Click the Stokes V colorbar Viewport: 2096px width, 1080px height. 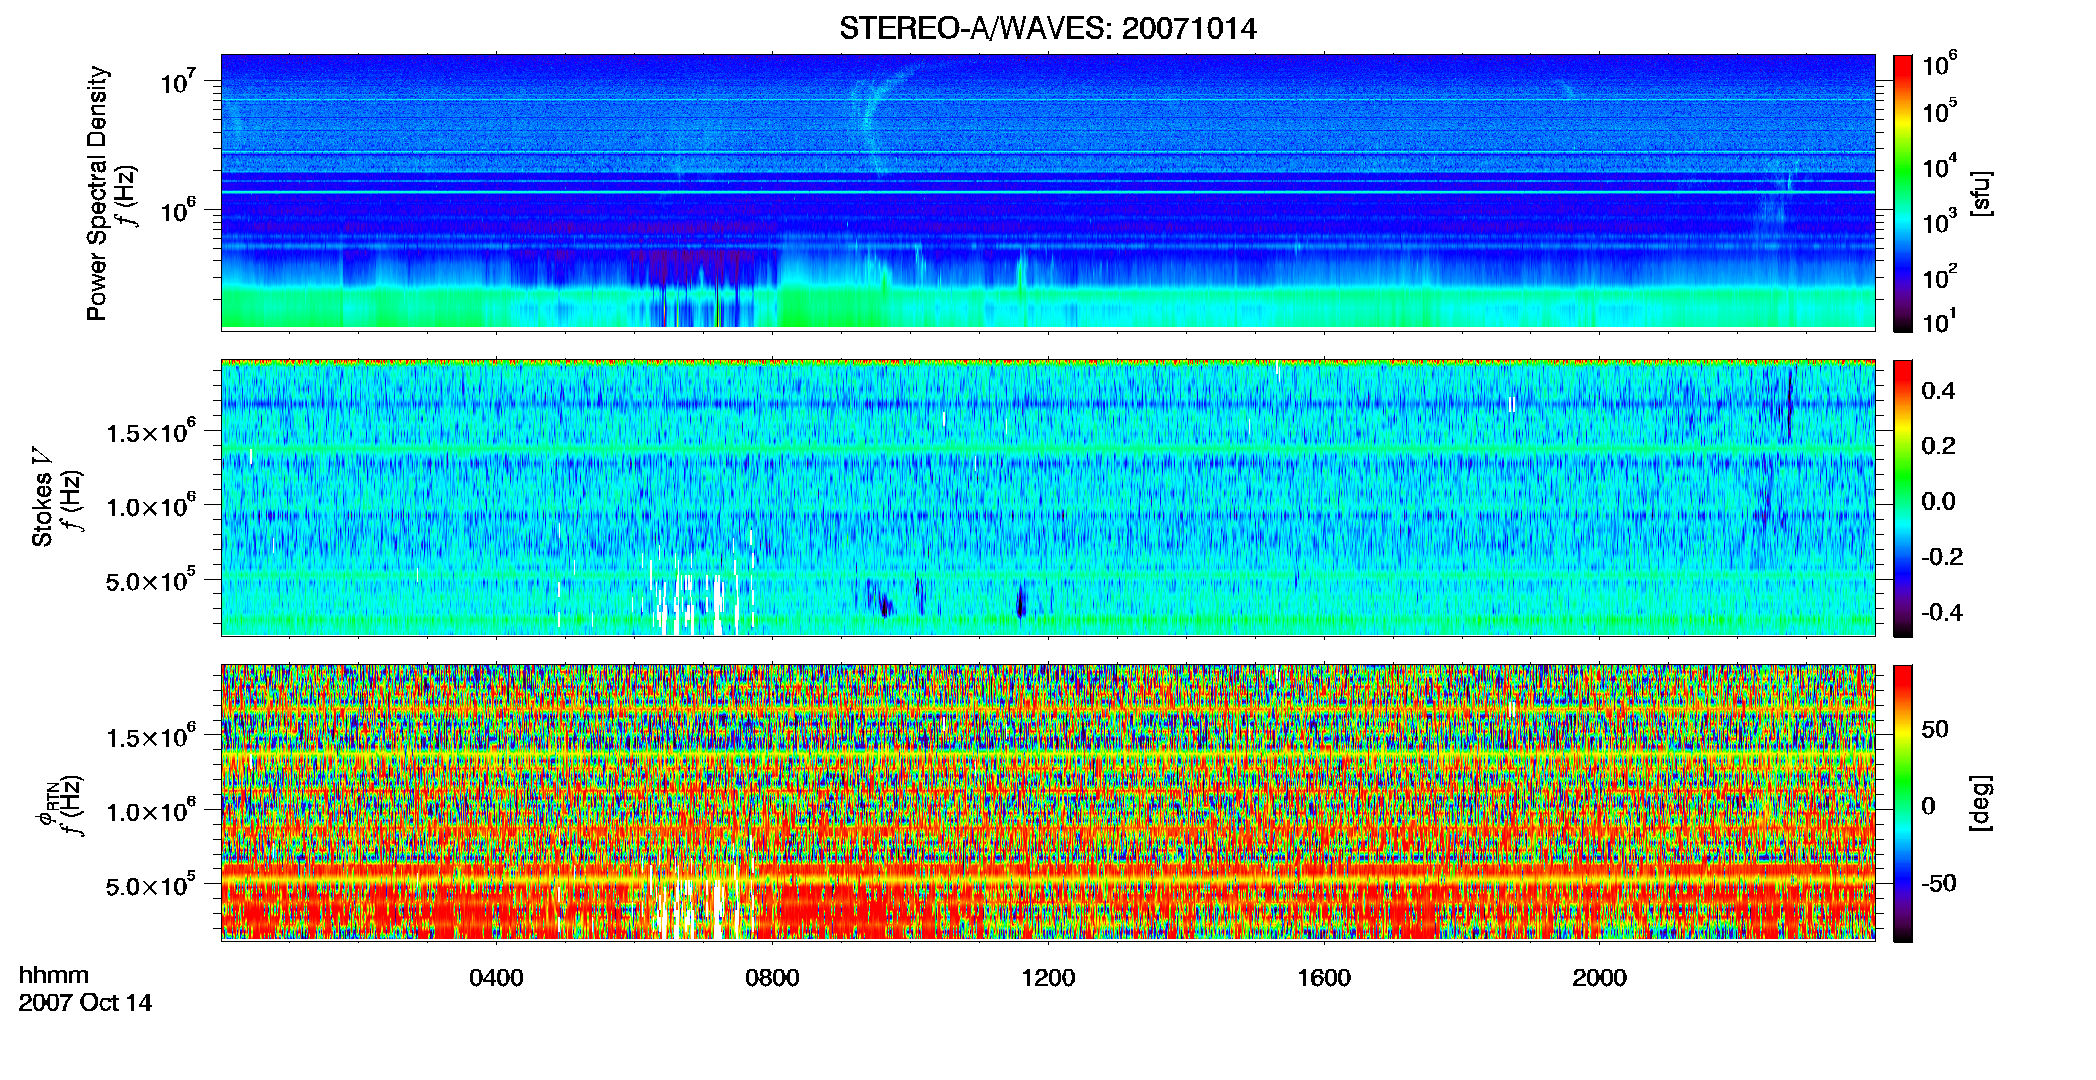1903,498
